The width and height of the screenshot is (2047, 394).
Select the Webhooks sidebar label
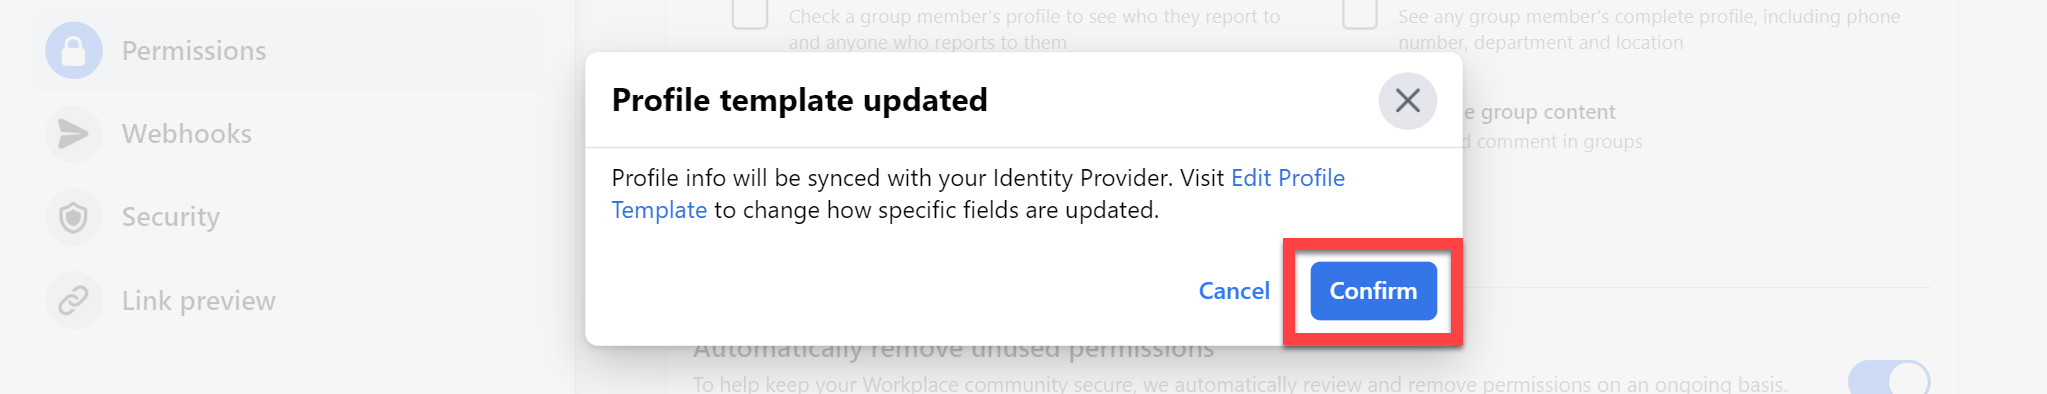tap(187, 134)
